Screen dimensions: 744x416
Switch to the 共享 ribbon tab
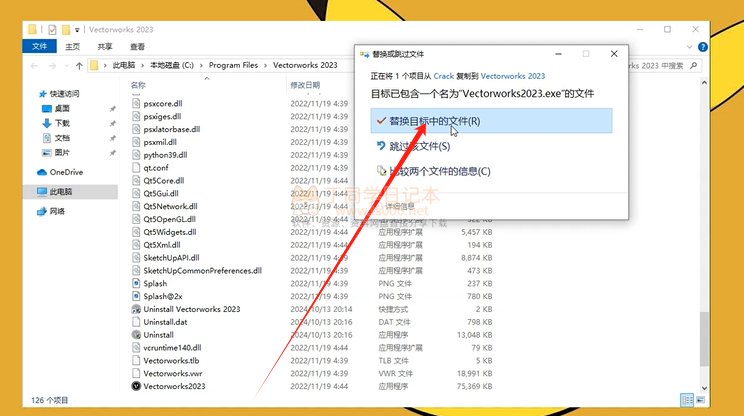pyautogui.click(x=105, y=46)
